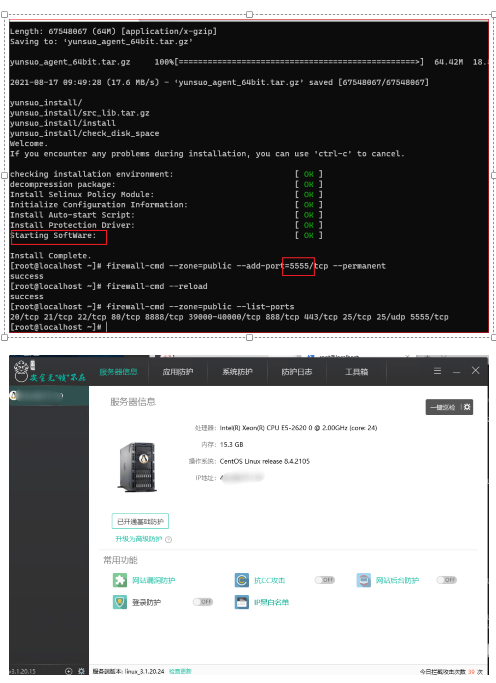Click the gear icon on 一键巡检 button
Viewport: 496px width, 683px height.
coord(467,407)
